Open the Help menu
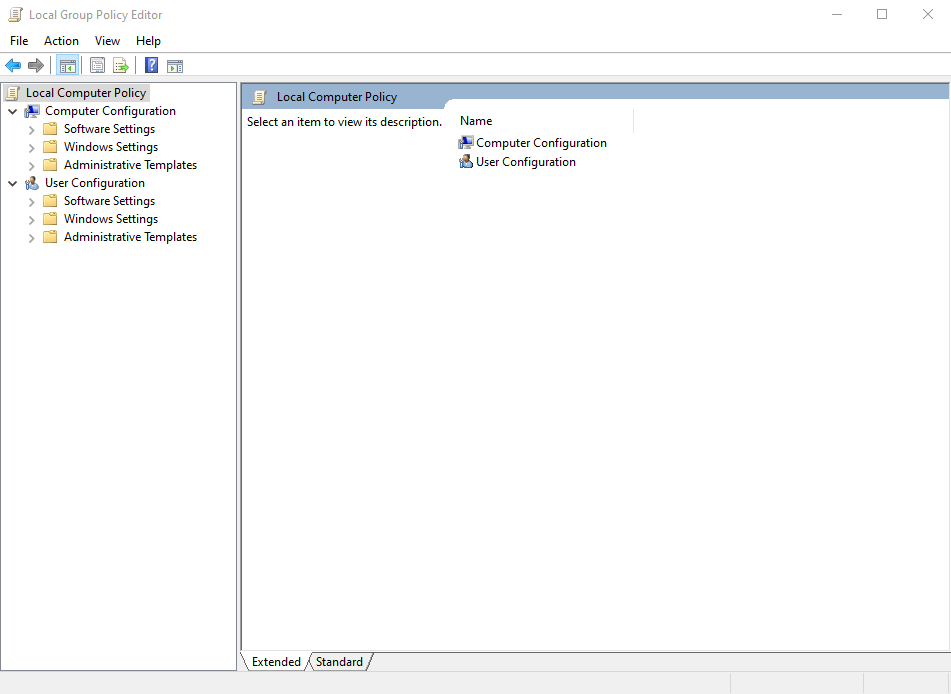 148,41
